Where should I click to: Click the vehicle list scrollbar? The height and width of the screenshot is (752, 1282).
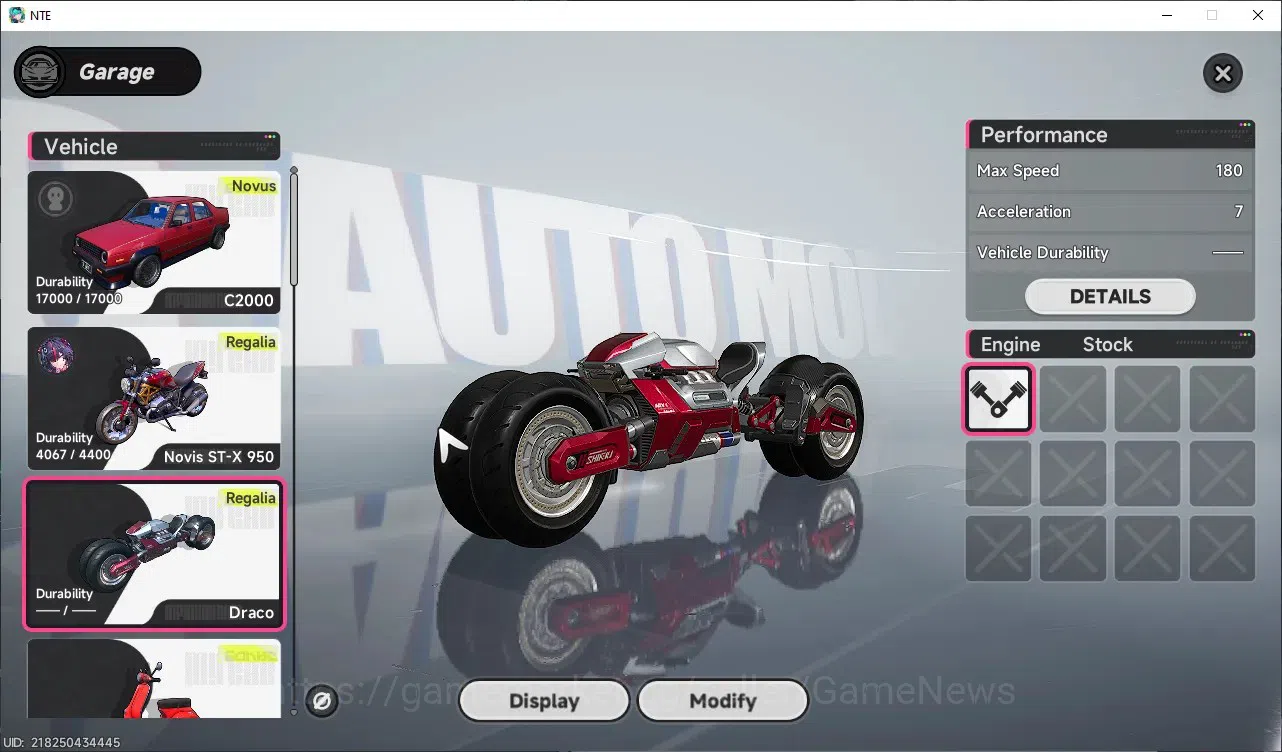(x=294, y=228)
